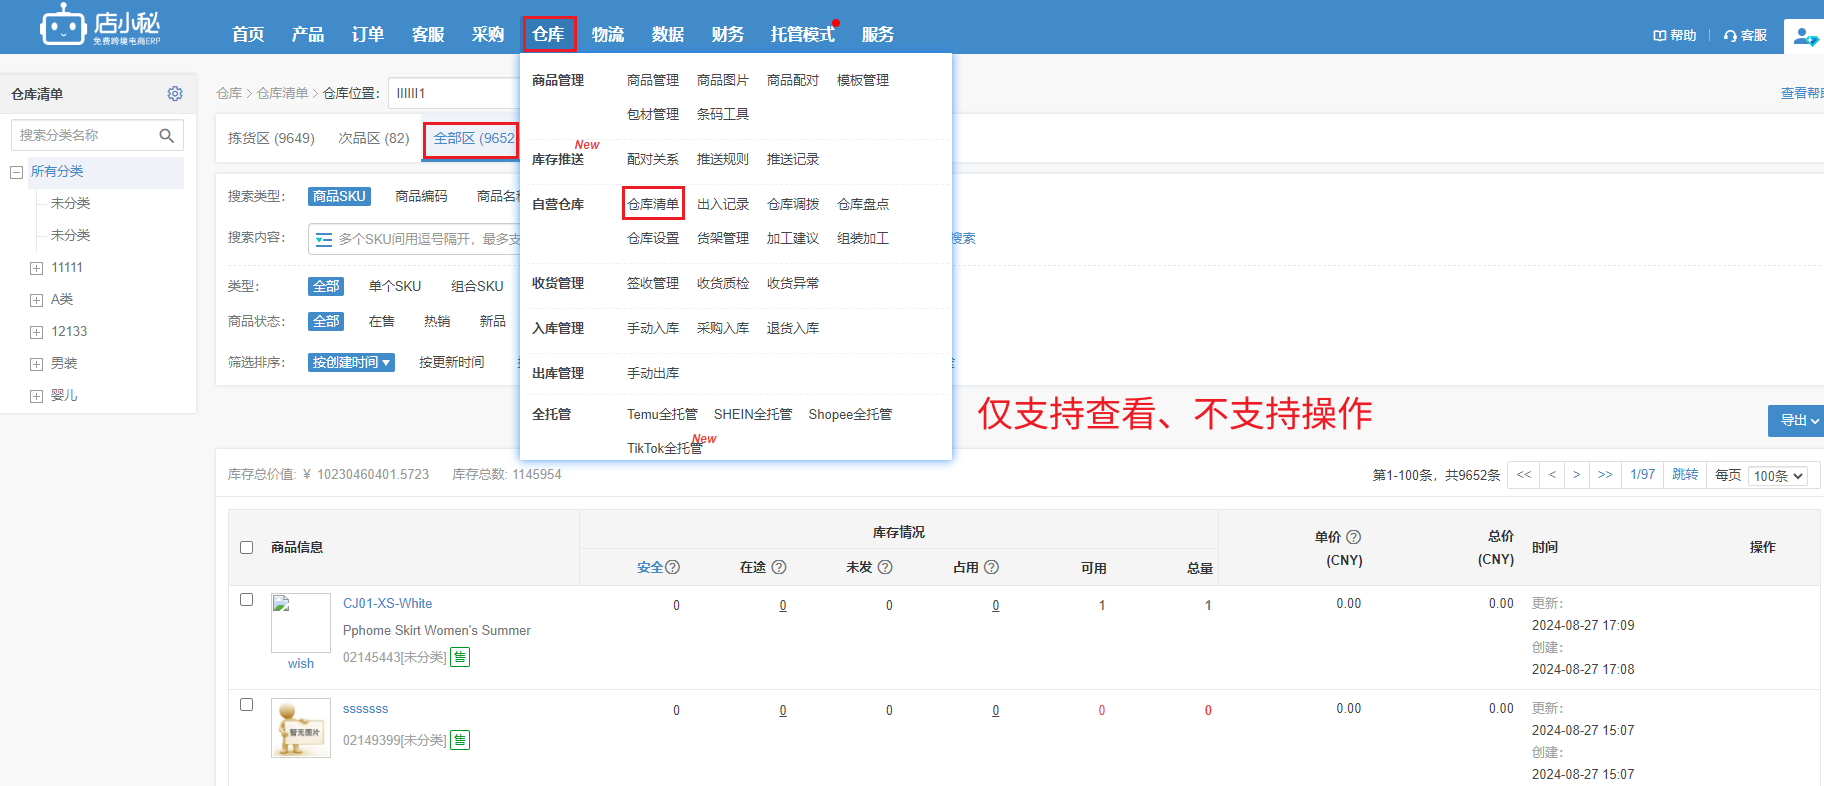This screenshot has width=1824, height=786.
Task: Select Temu全托管 menu entry
Action: [662, 414]
